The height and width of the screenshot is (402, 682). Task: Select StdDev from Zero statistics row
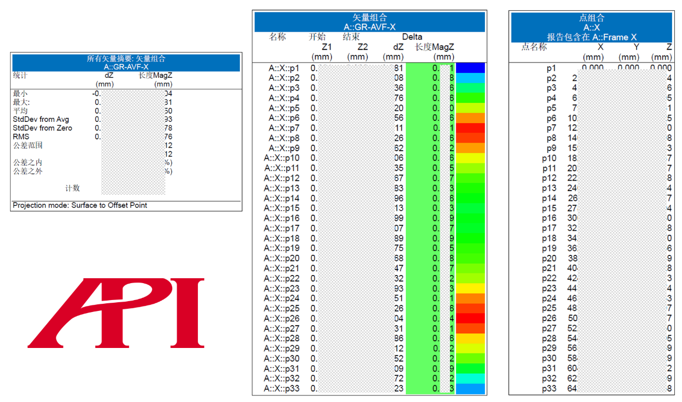93,128
